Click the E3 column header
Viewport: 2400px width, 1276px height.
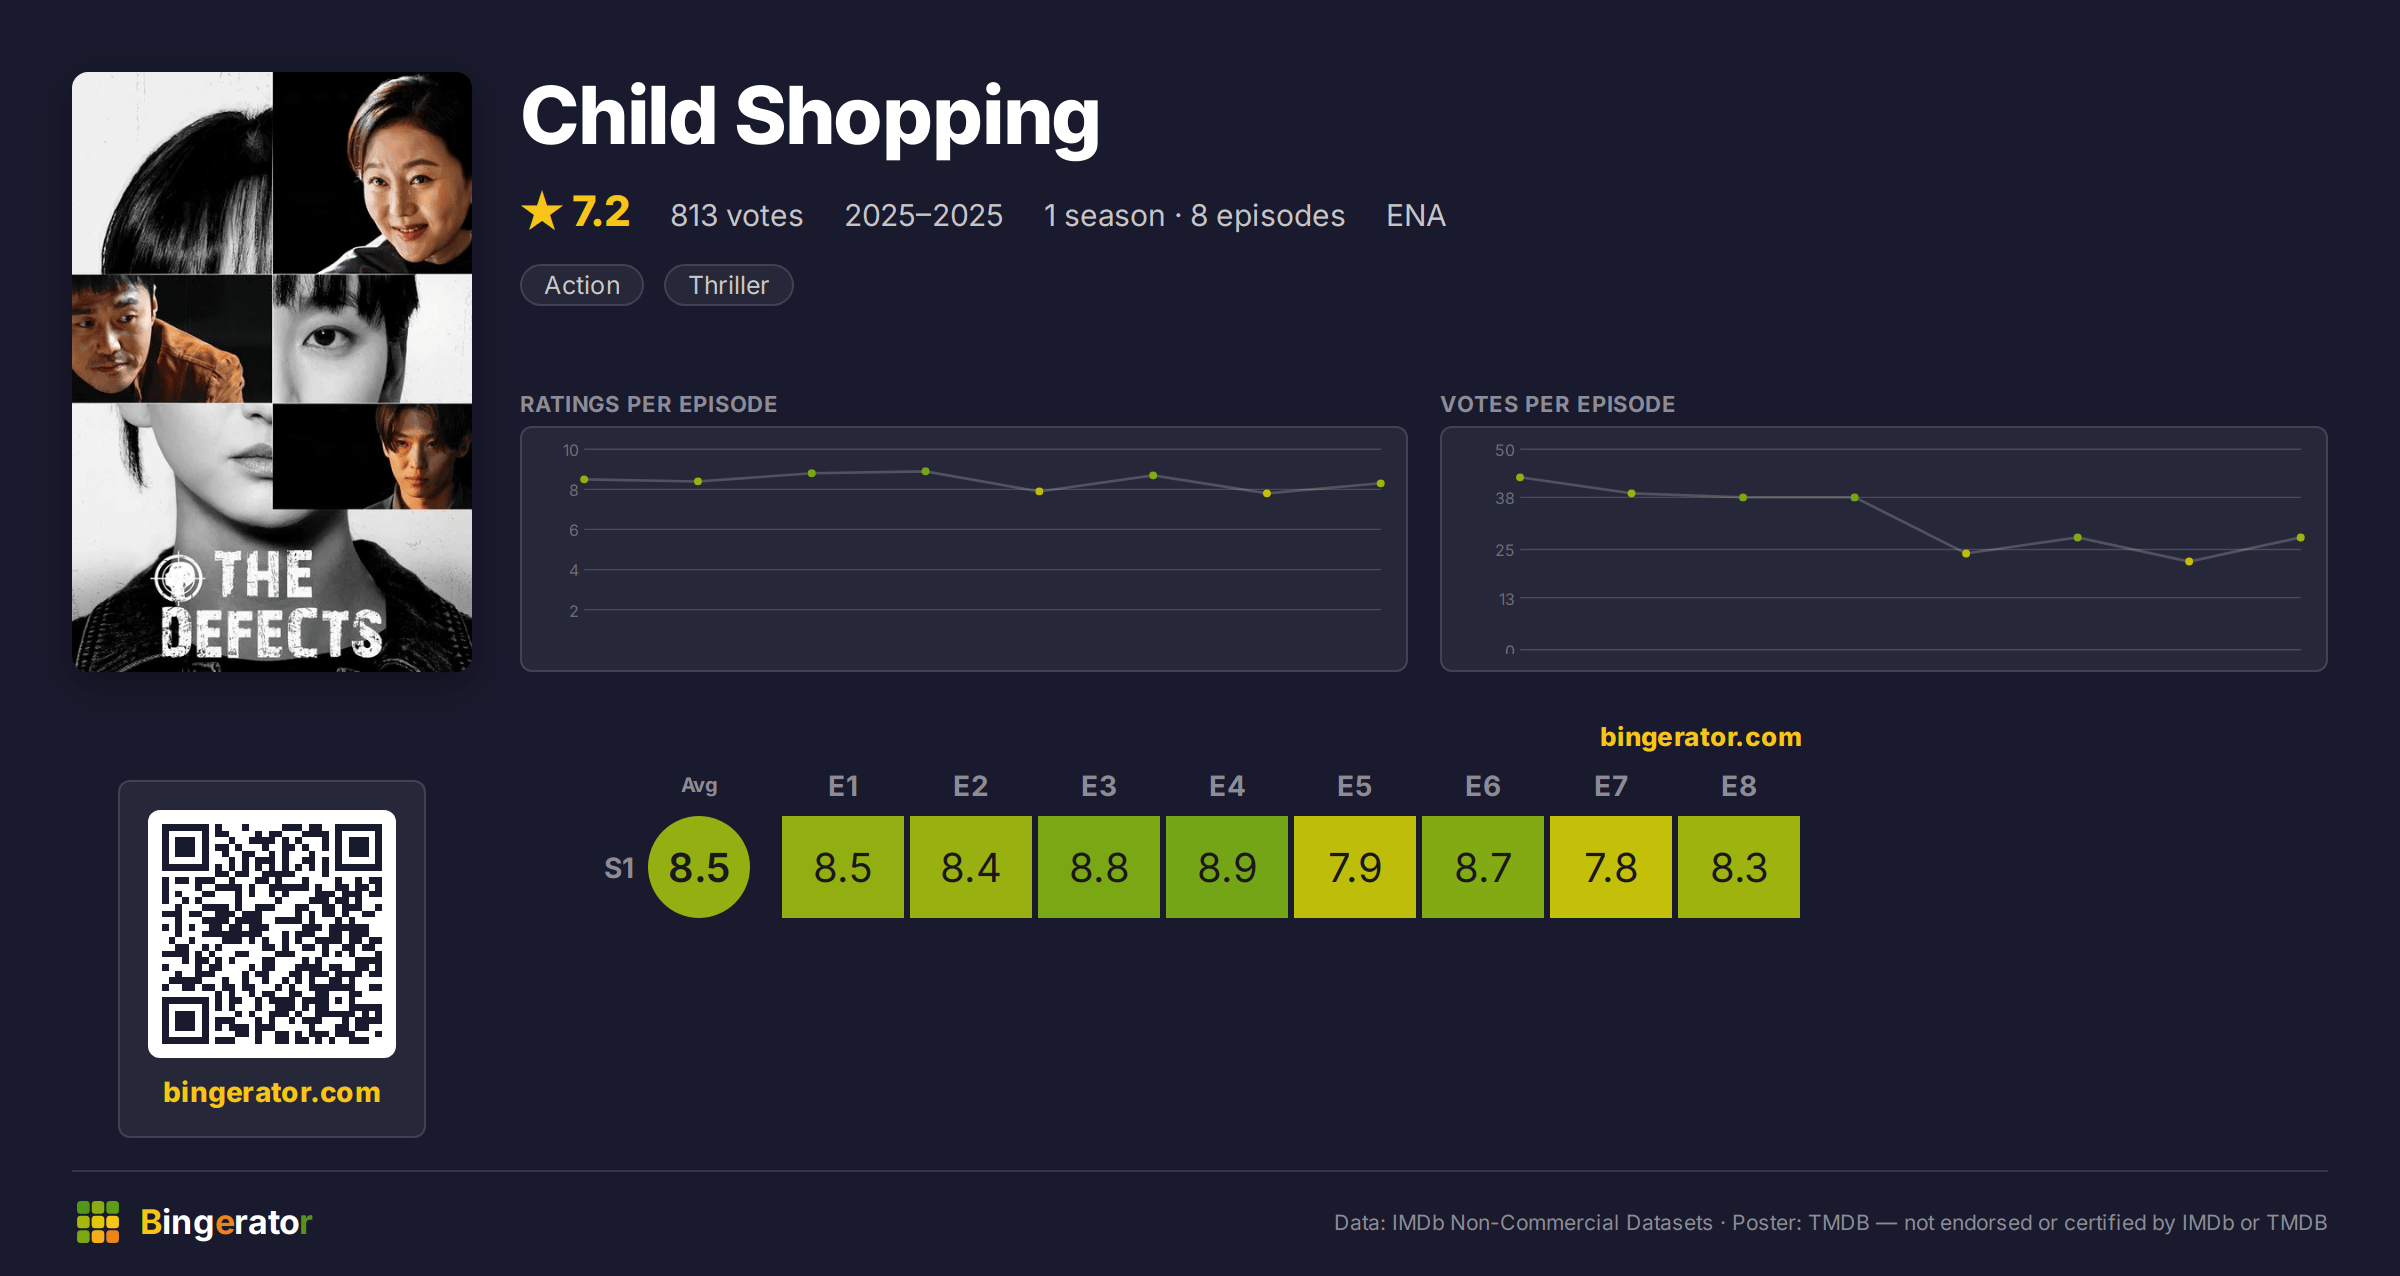(1099, 786)
